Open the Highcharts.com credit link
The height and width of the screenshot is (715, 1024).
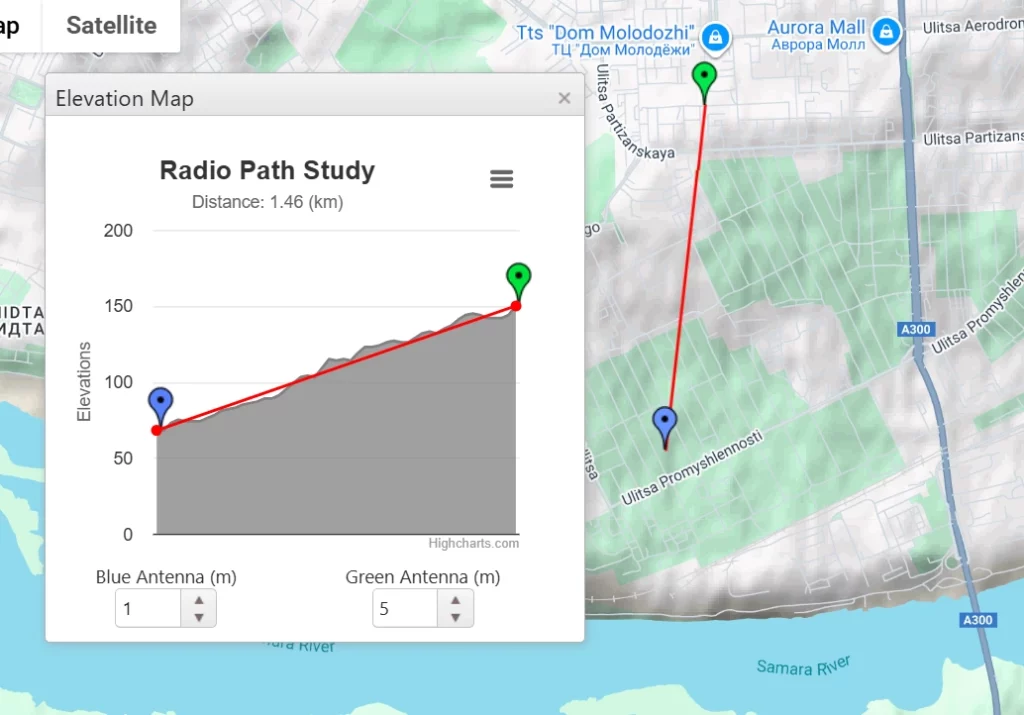pyautogui.click(x=473, y=544)
